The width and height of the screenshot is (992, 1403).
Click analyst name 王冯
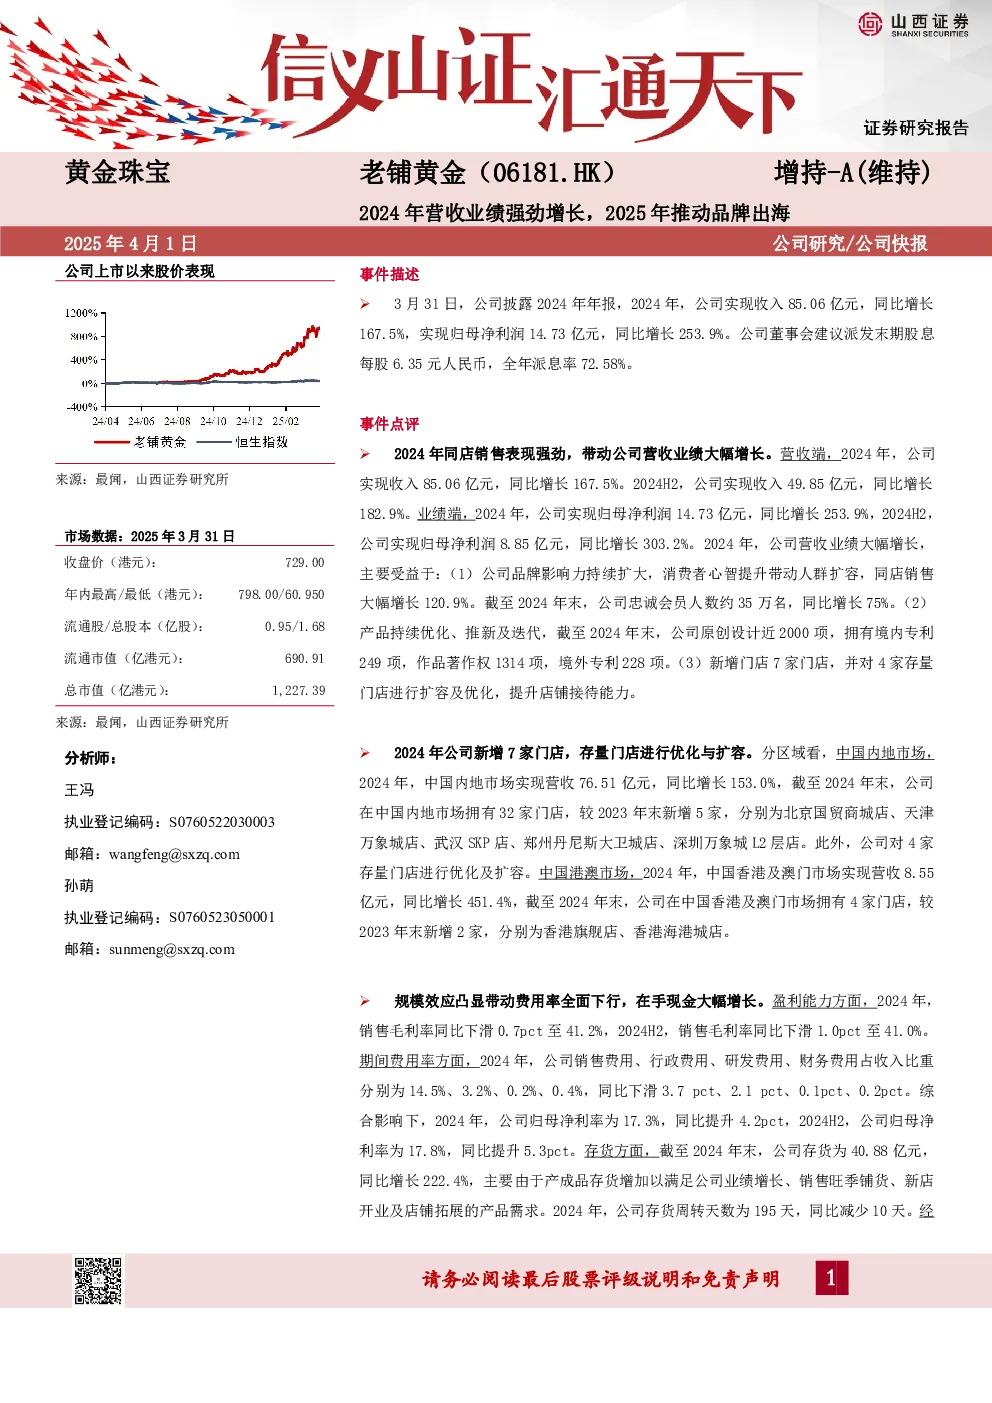point(79,790)
